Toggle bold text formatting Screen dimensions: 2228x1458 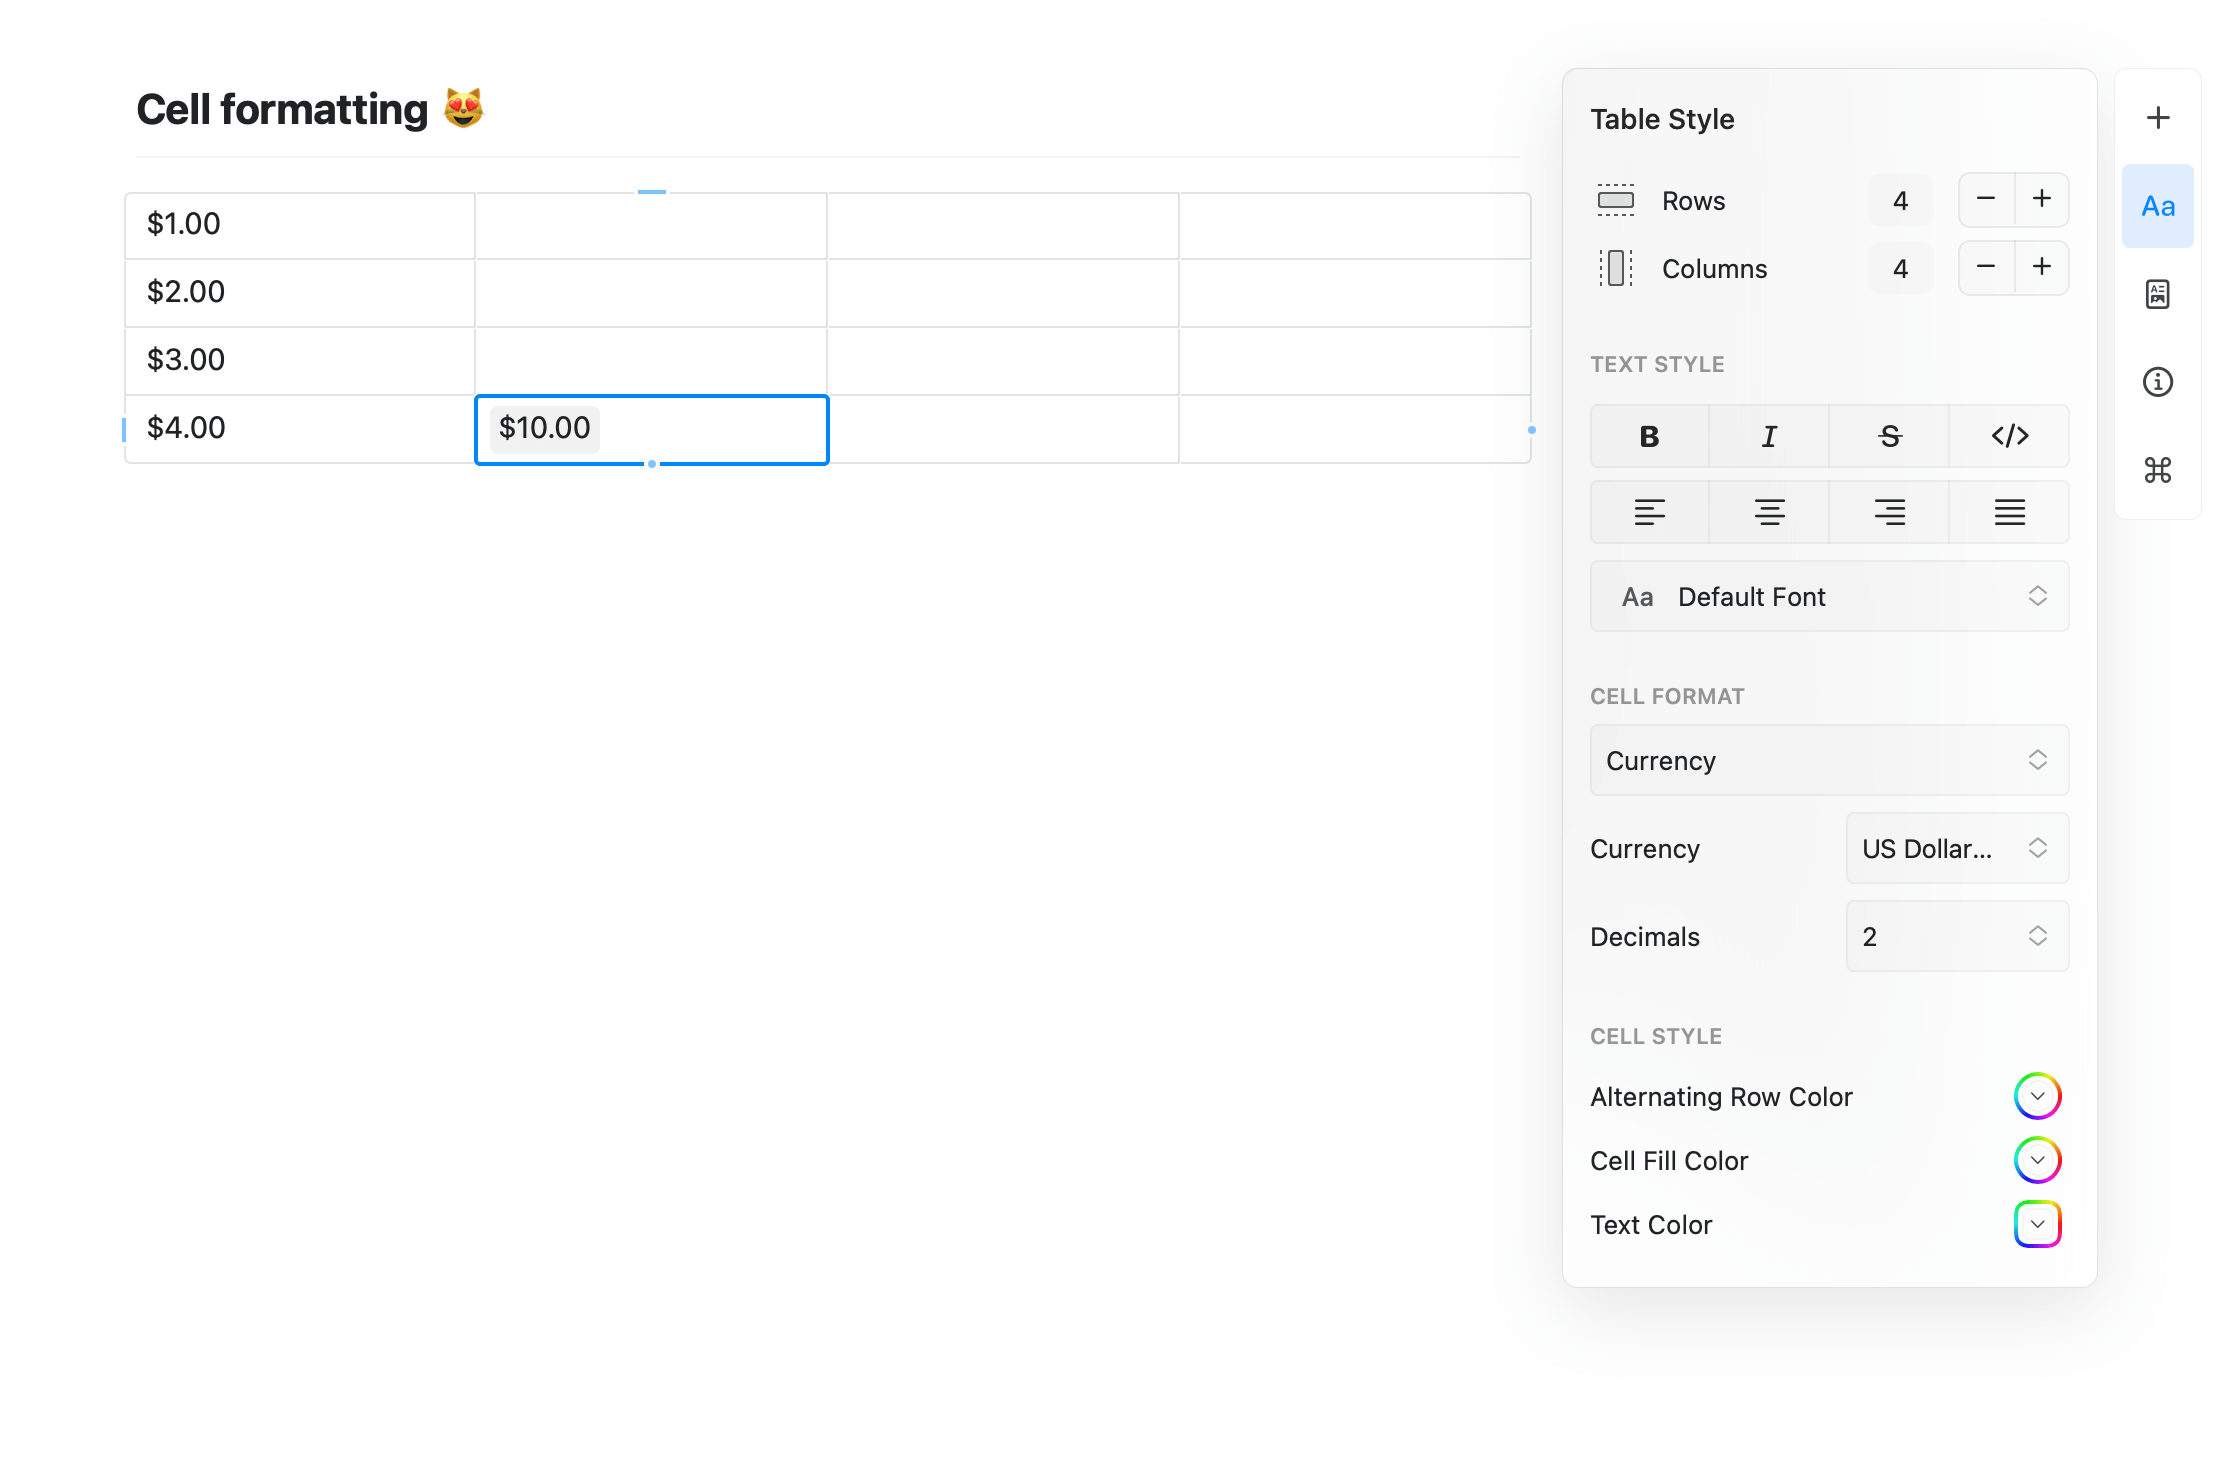click(x=1649, y=436)
